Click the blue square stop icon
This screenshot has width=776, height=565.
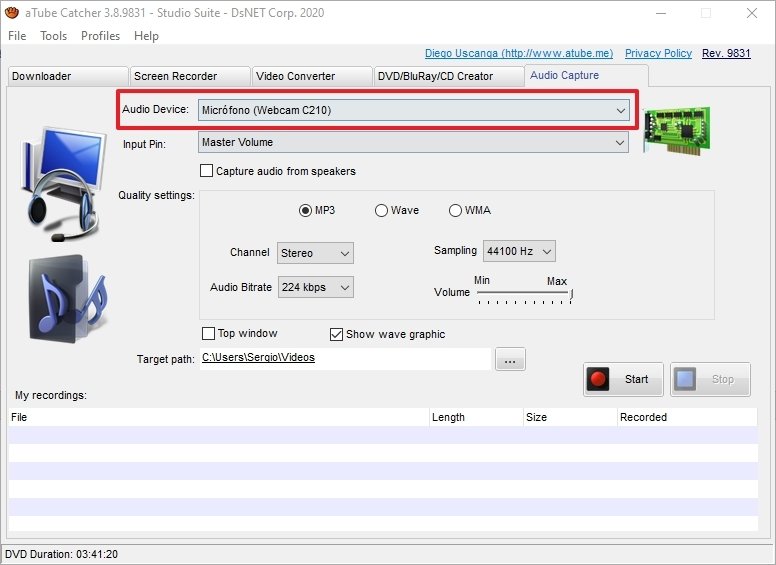click(685, 379)
